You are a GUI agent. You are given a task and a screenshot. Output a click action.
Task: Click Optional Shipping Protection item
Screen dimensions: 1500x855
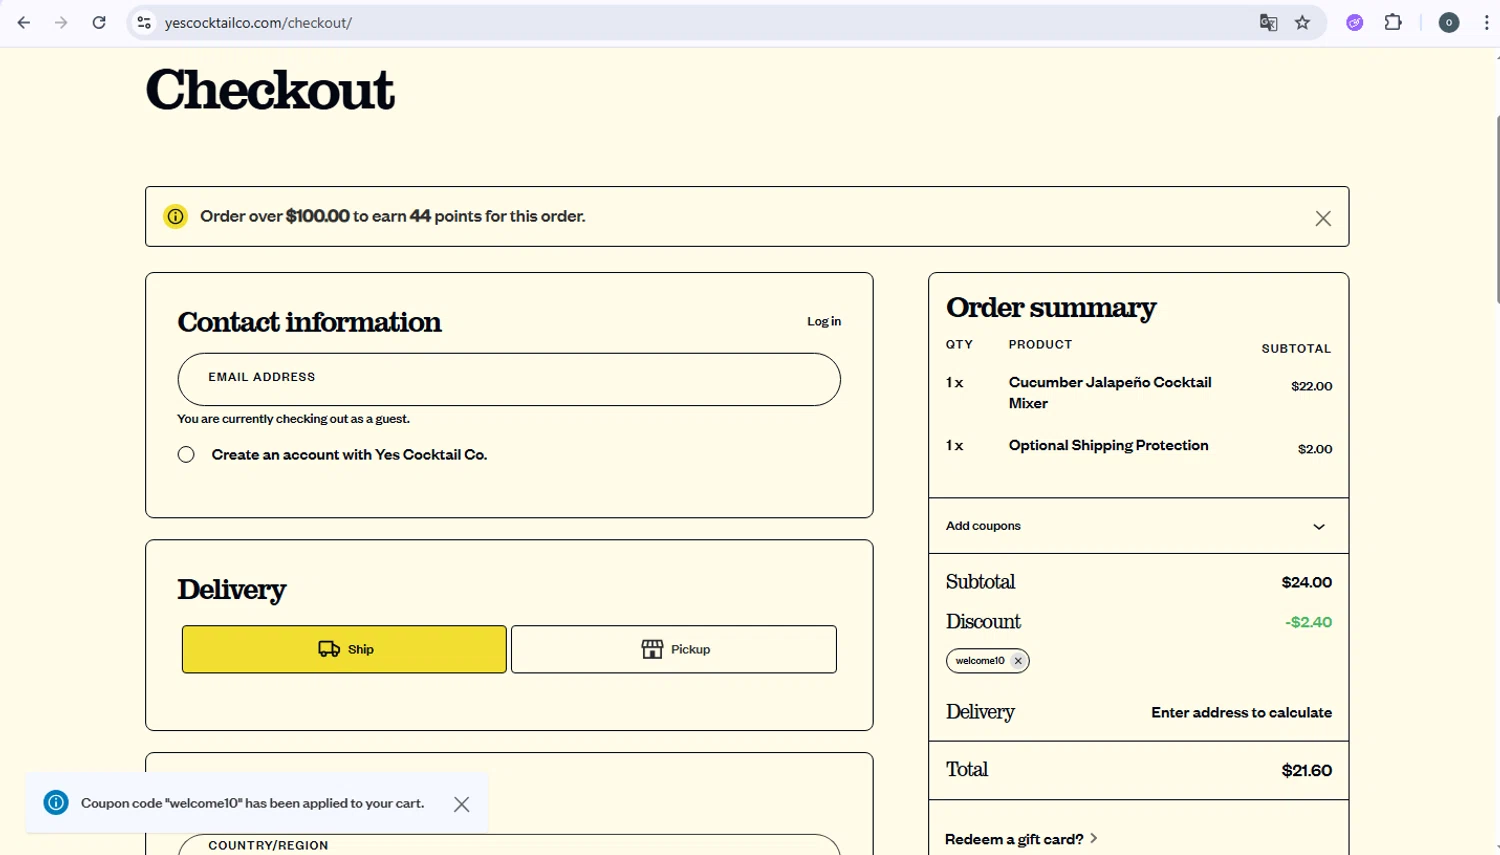coord(1108,445)
